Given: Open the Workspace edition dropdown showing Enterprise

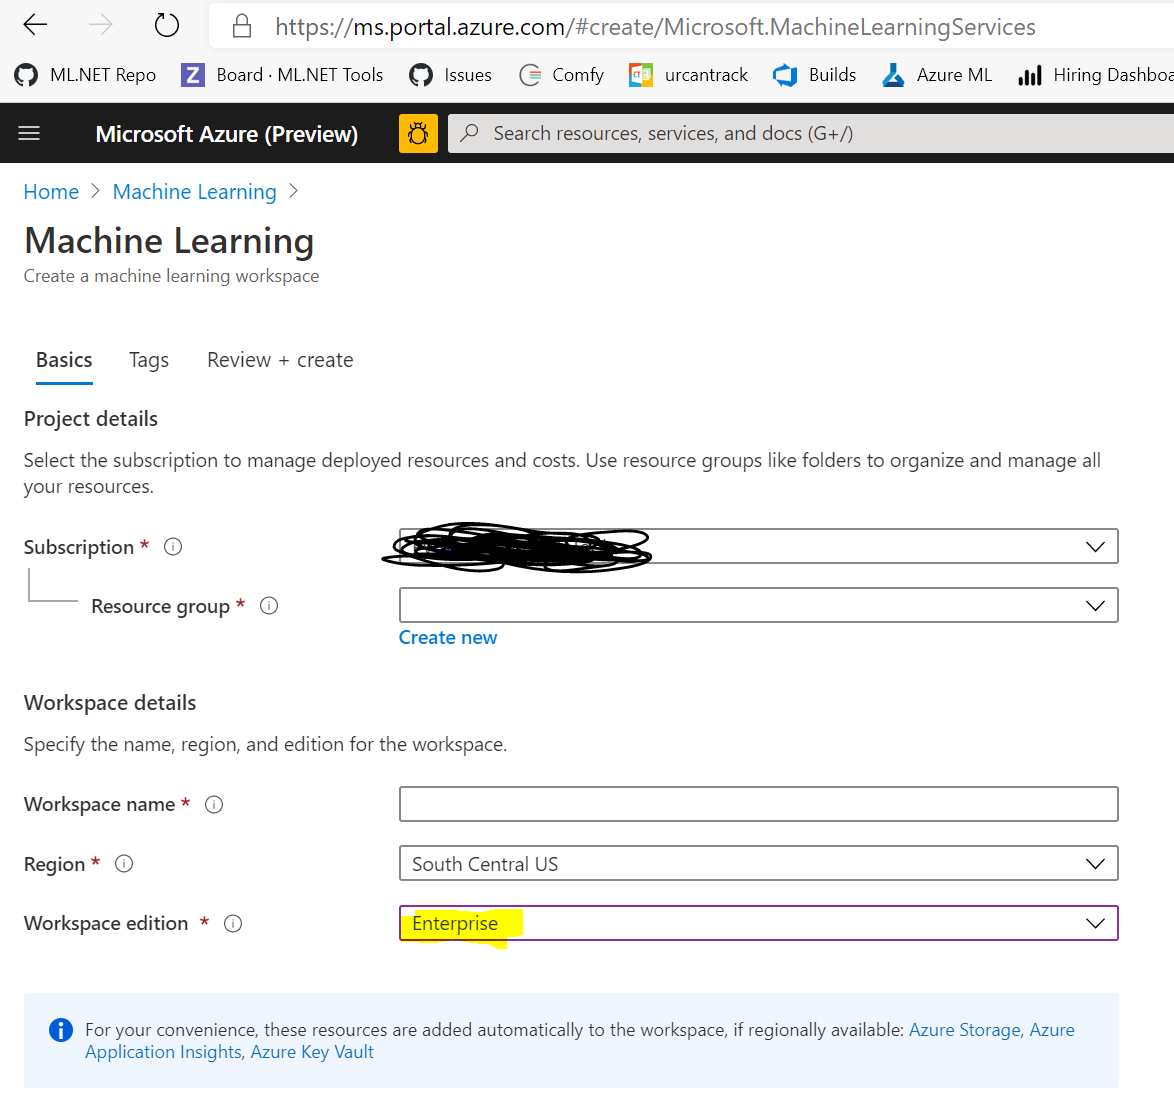Looking at the screenshot, I should click(1095, 923).
